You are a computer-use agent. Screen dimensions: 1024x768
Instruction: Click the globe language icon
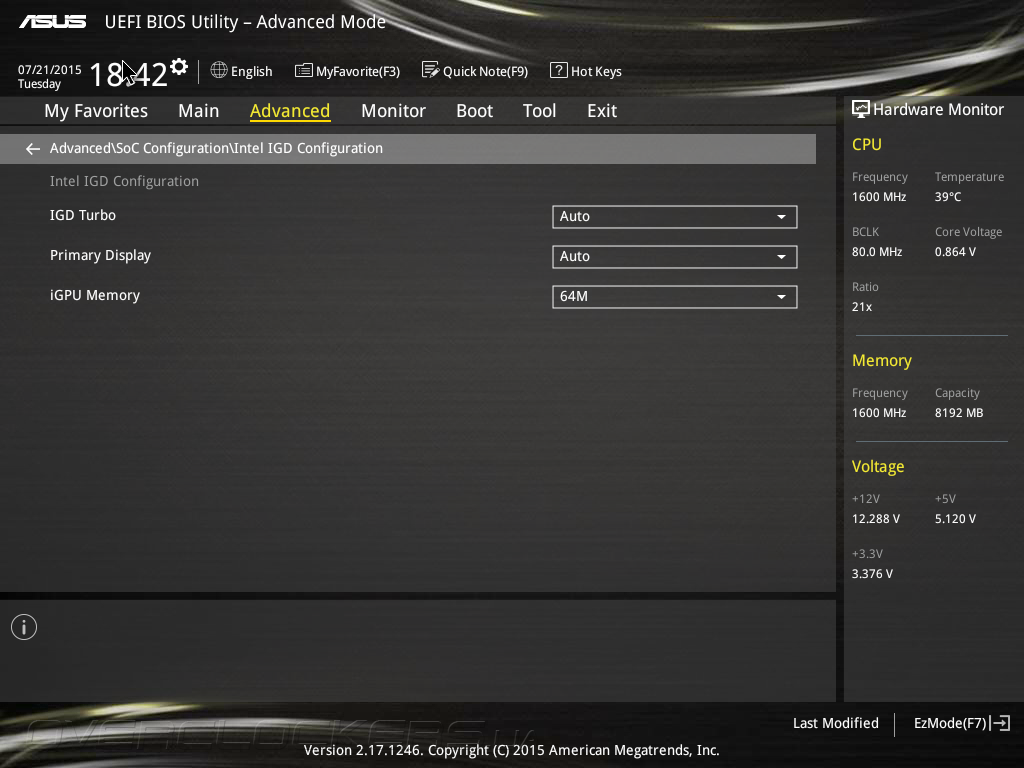pos(219,70)
